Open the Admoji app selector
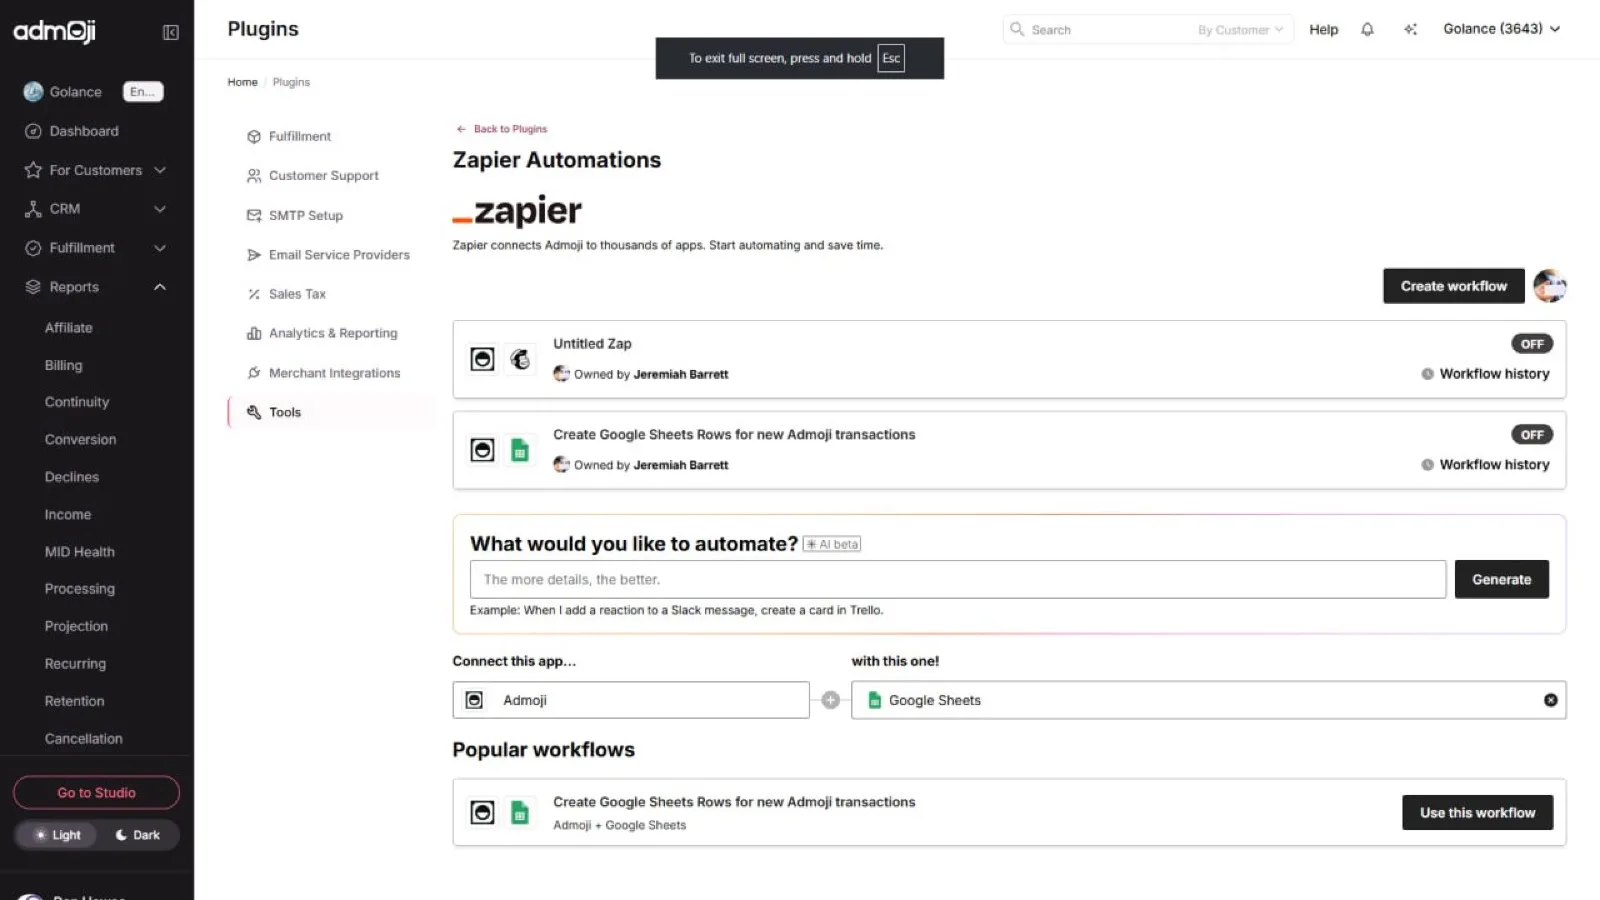This screenshot has width=1600, height=900. (x=630, y=700)
